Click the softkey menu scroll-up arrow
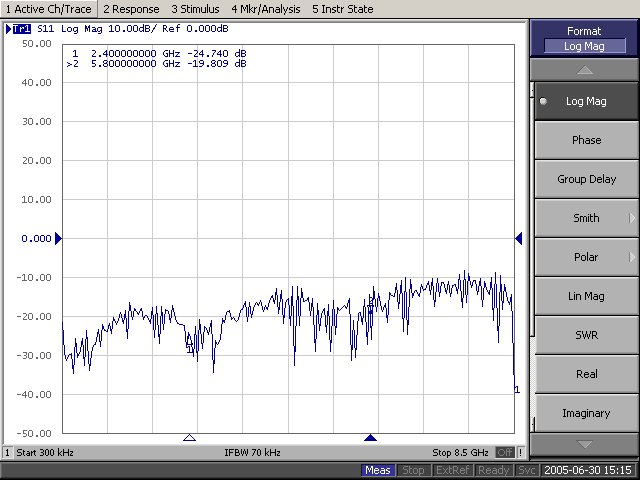 pyautogui.click(x=584, y=70)
